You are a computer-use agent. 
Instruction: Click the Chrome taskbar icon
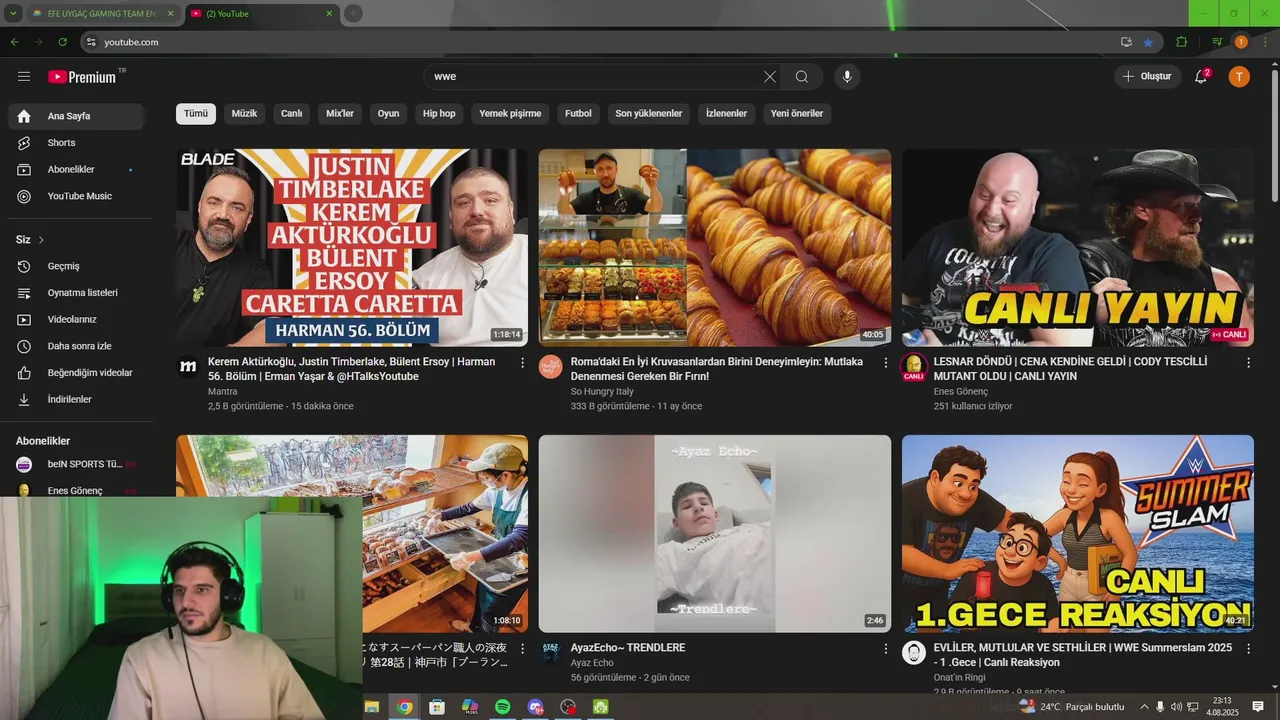(x=404, y=707)
